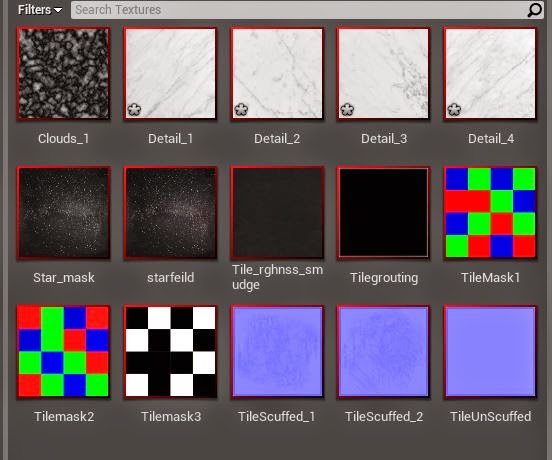Image resolution: width=552 pixels, height=460 pixels.
Task: Click the unsaved asterisk badge on Detail_2
Action: (x=241, y=109)
